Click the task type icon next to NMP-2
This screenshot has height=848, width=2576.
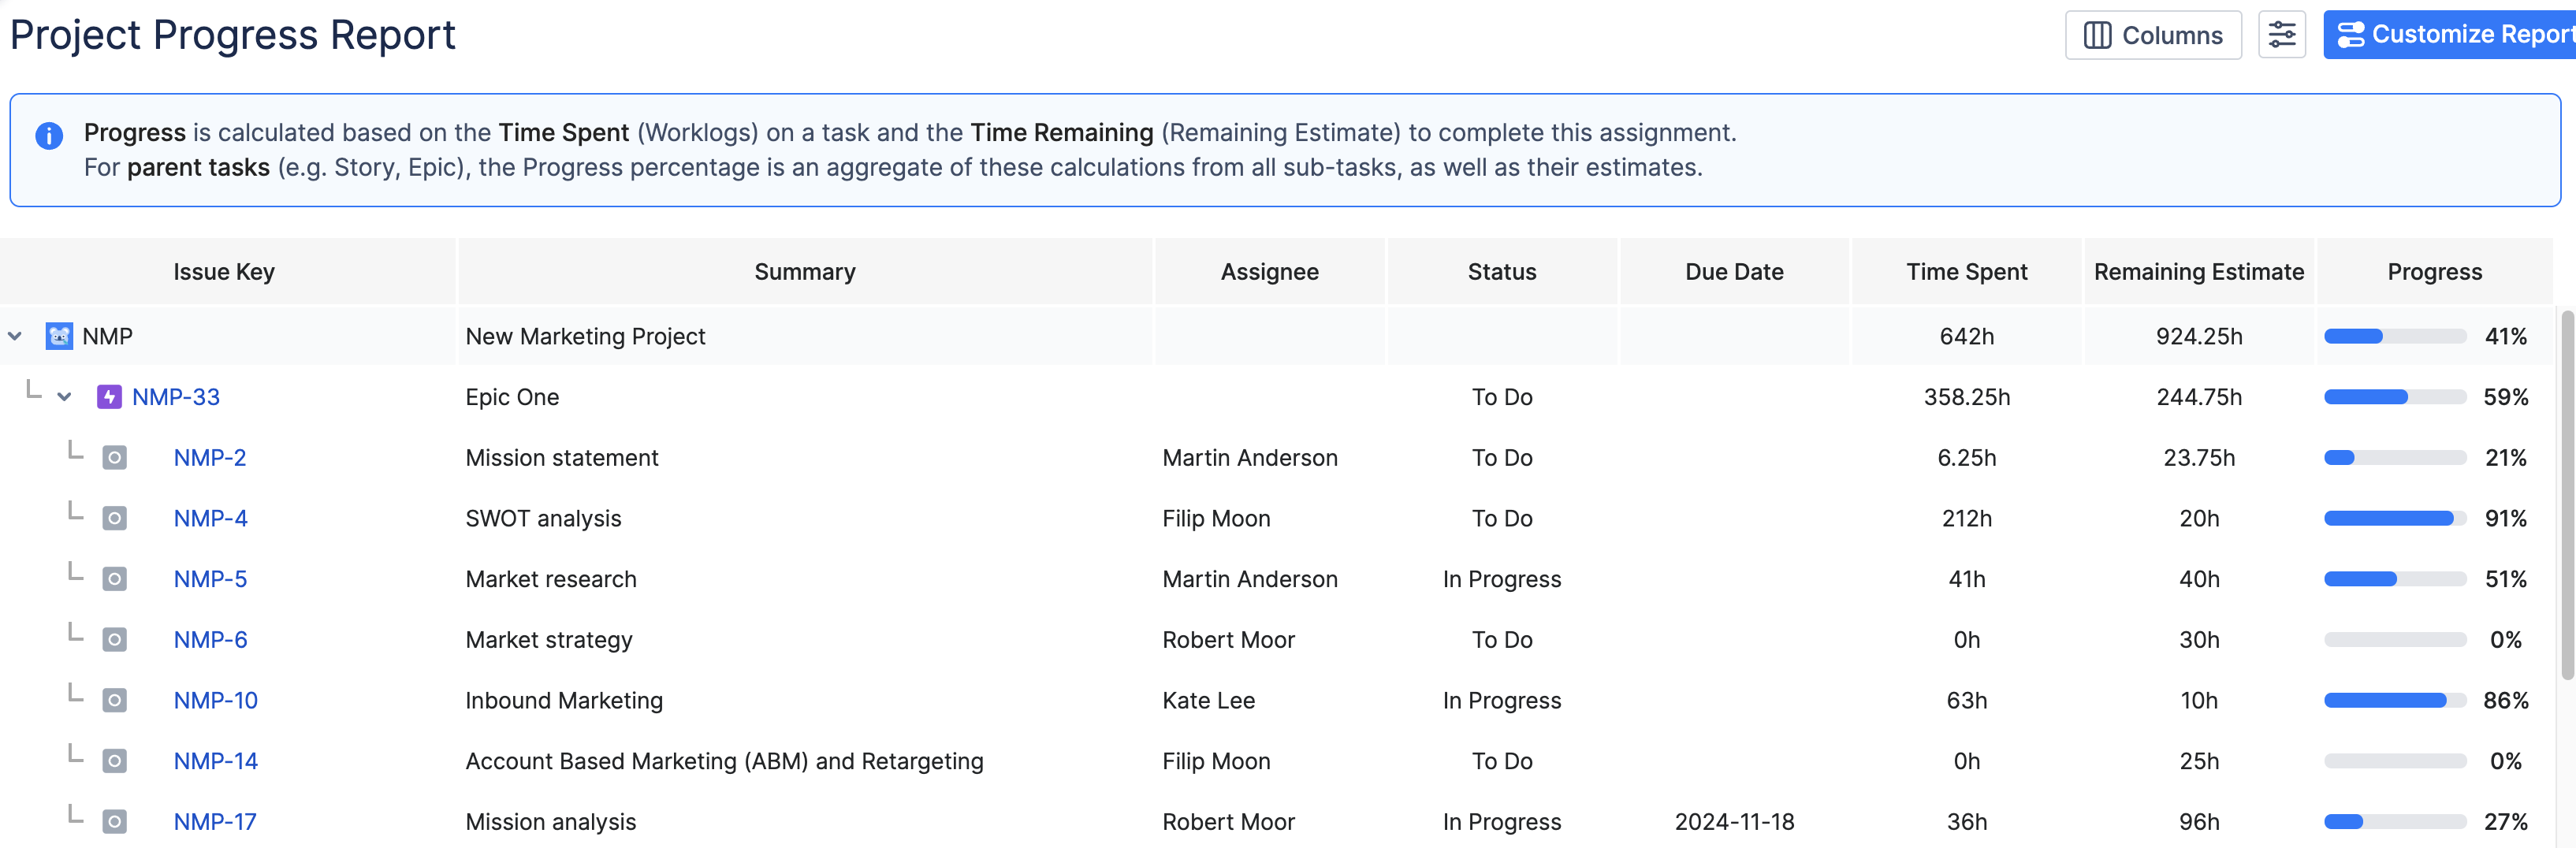pyautogui.click(x=116, y=457)
